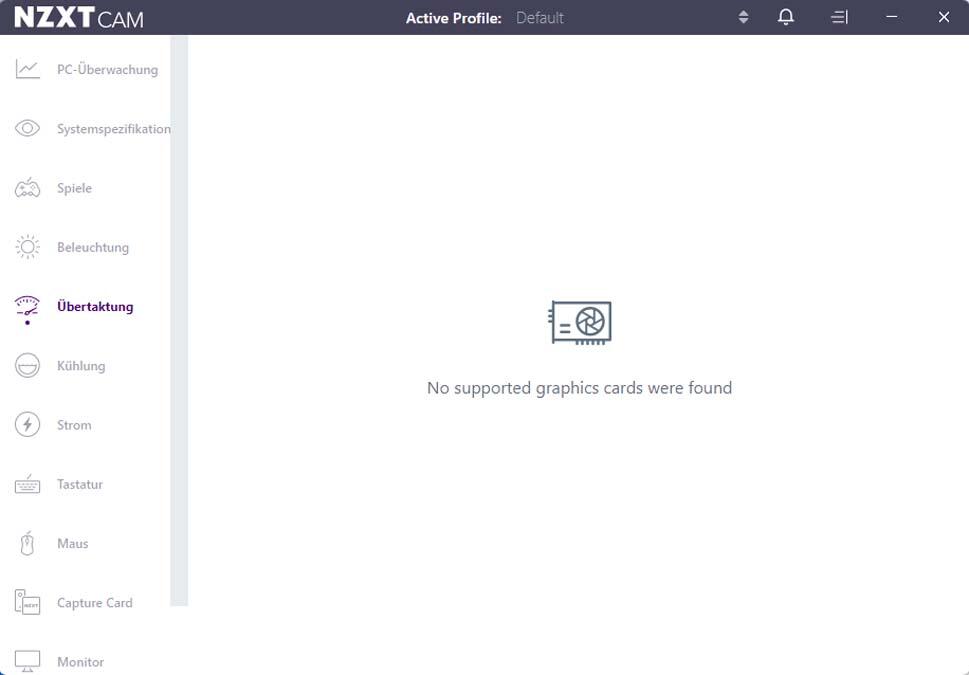Click the Maus mouse icon
The image size is (969, 675).
(x=27, y=543)
